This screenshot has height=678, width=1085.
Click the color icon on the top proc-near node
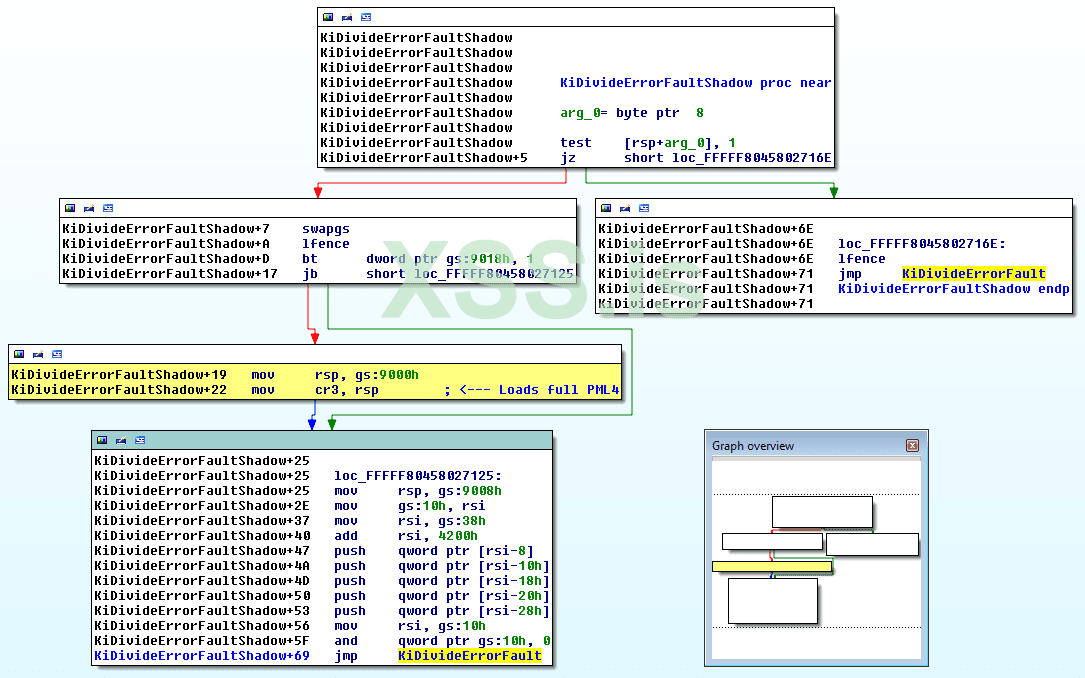pyautogui.click(x=328, y=17)
